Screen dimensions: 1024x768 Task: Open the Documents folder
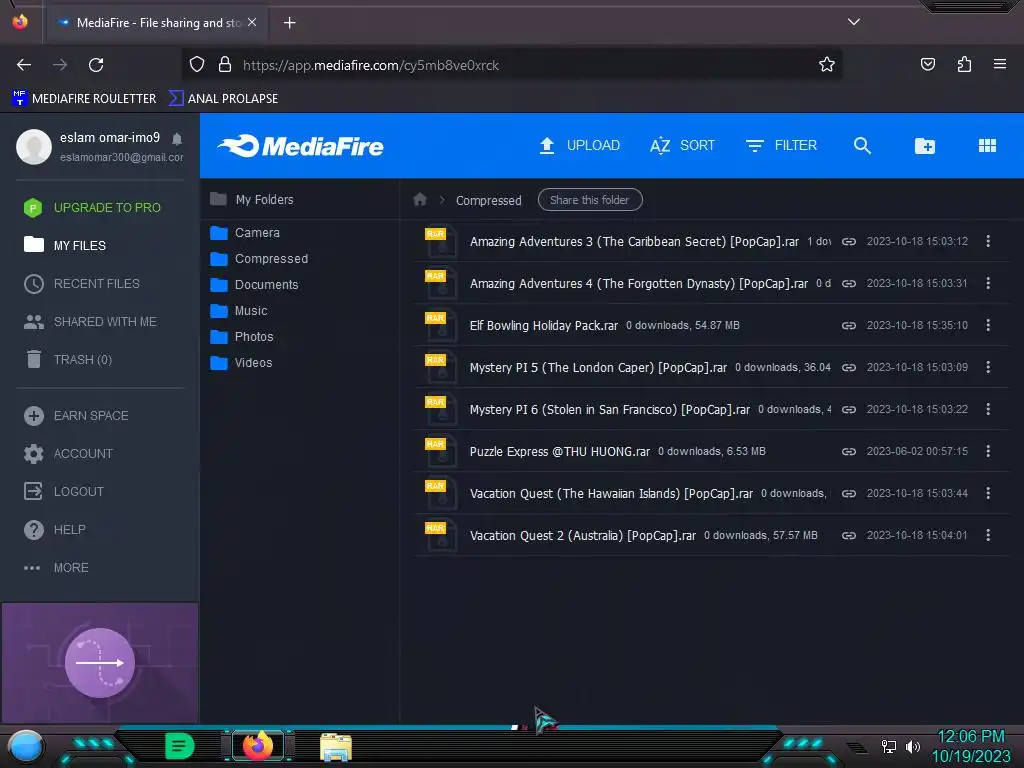[254, 285]
